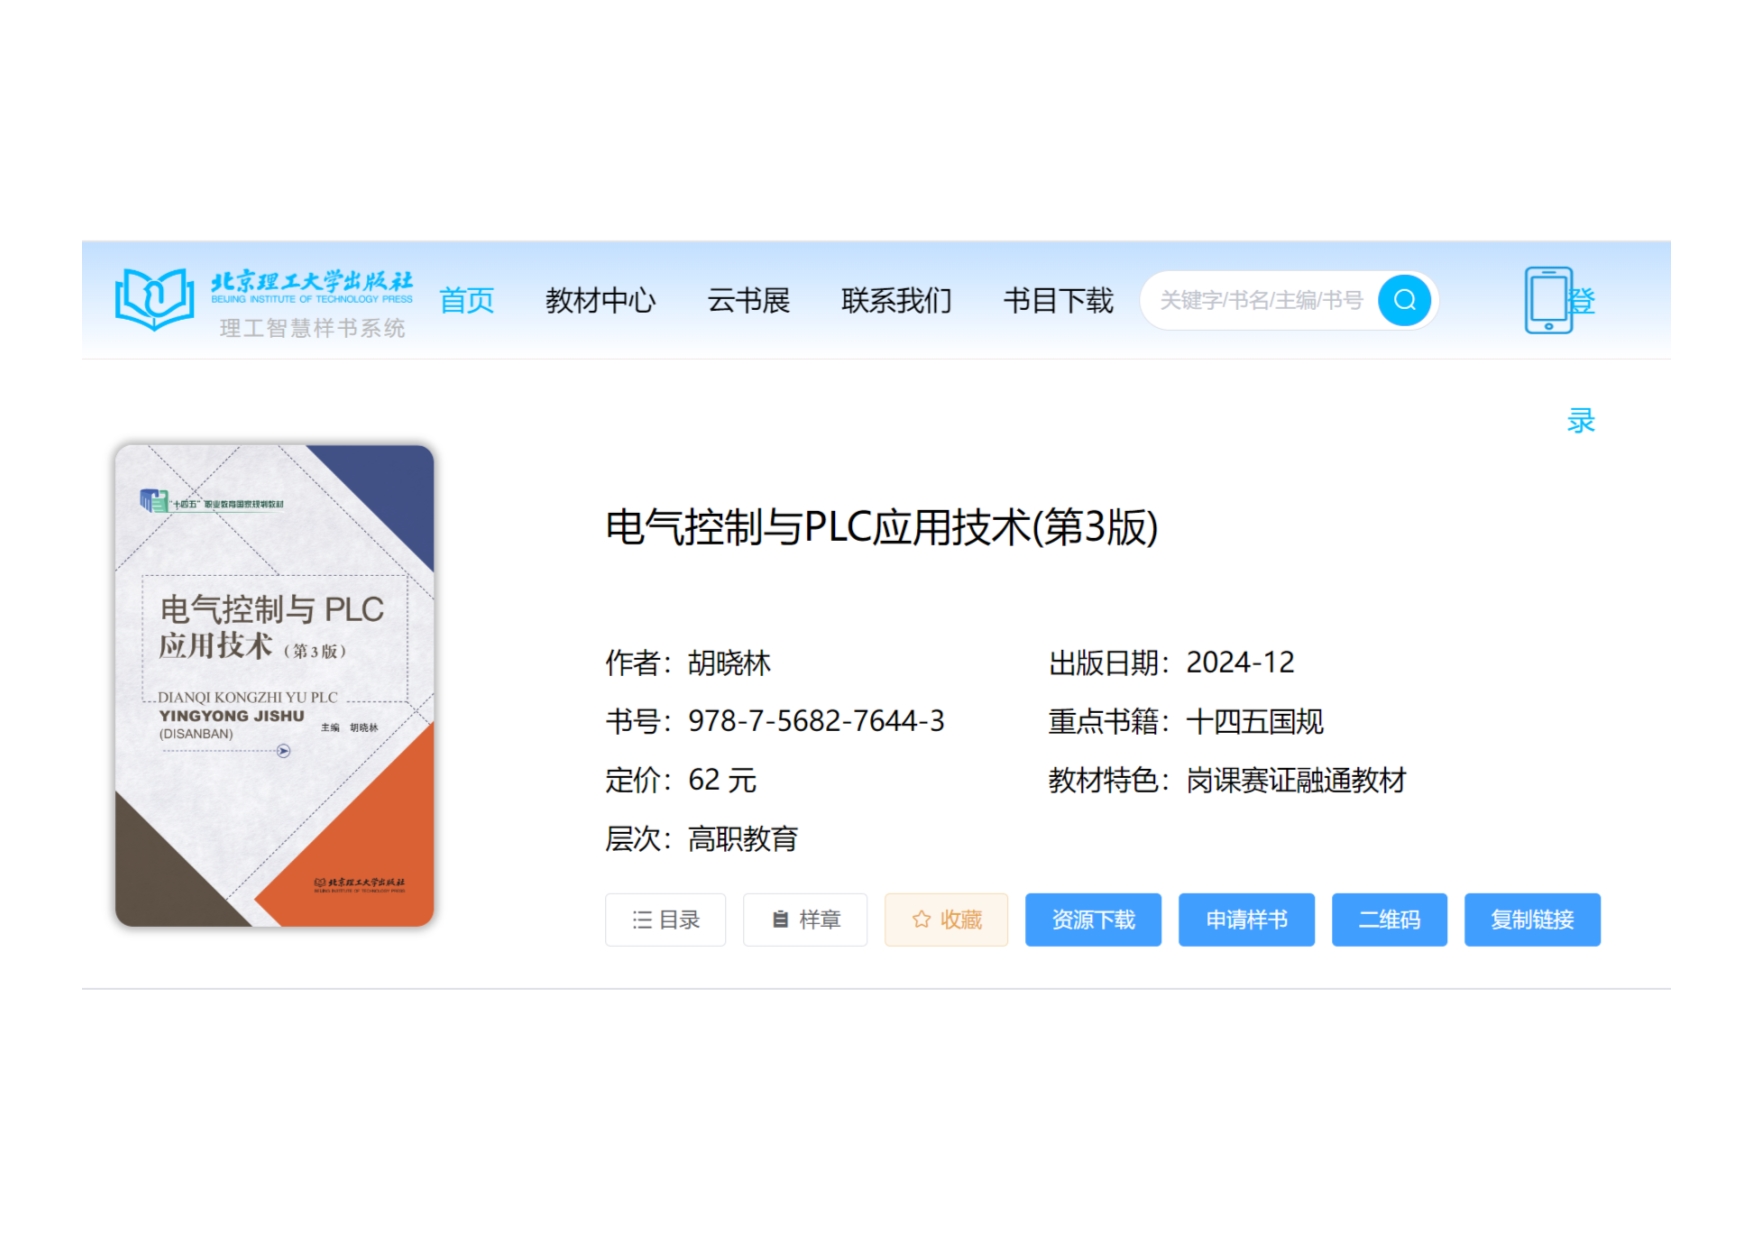Click the blue magnifier search button
The image size is (1753, 1240).
(x=1404, y=300)
